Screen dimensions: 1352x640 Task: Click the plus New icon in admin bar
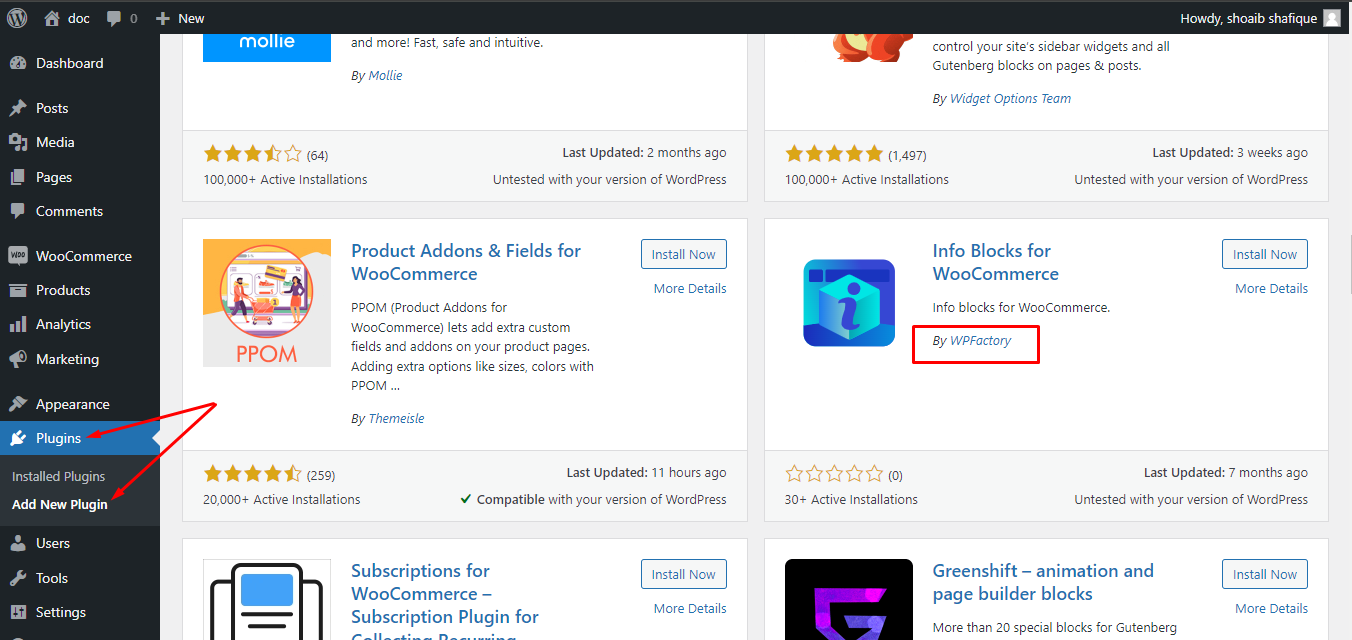pyautogui.click(x=164, y=18)
